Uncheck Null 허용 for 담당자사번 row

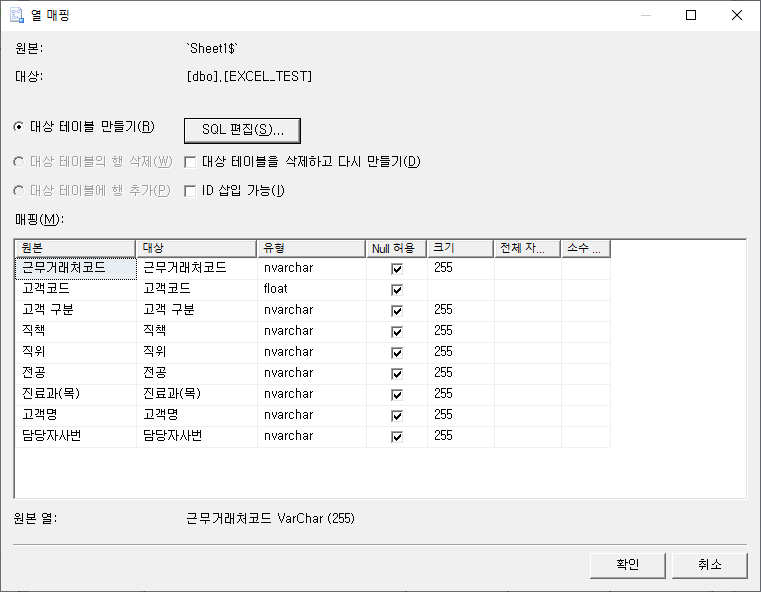click(x=397, y=437)
